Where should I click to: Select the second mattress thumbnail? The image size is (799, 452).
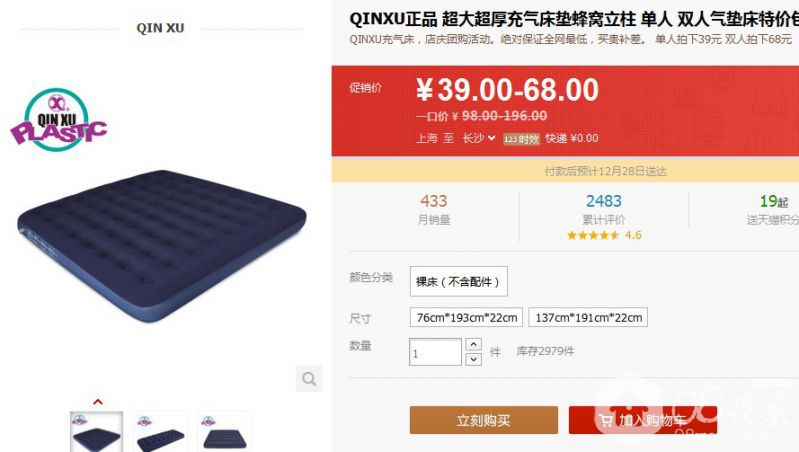[161, 432]
